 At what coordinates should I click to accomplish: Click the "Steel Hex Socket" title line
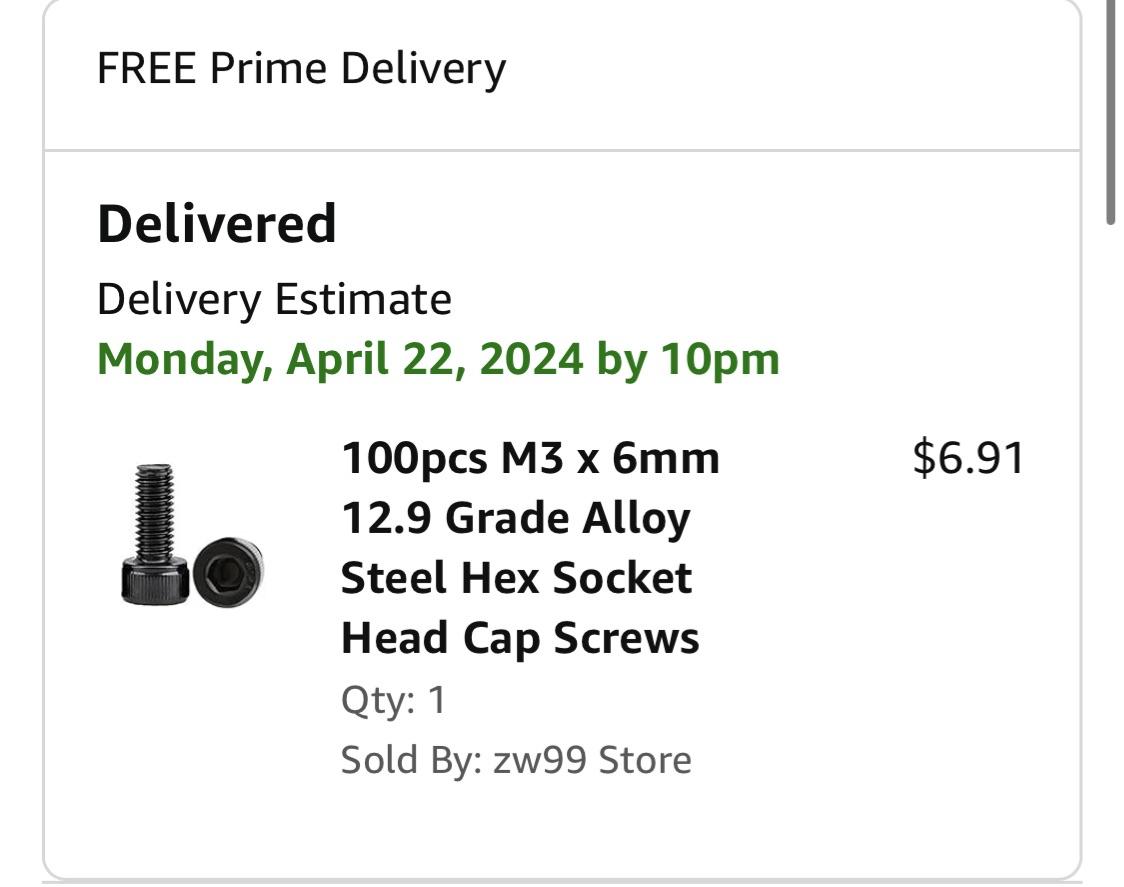click(516, 579)
